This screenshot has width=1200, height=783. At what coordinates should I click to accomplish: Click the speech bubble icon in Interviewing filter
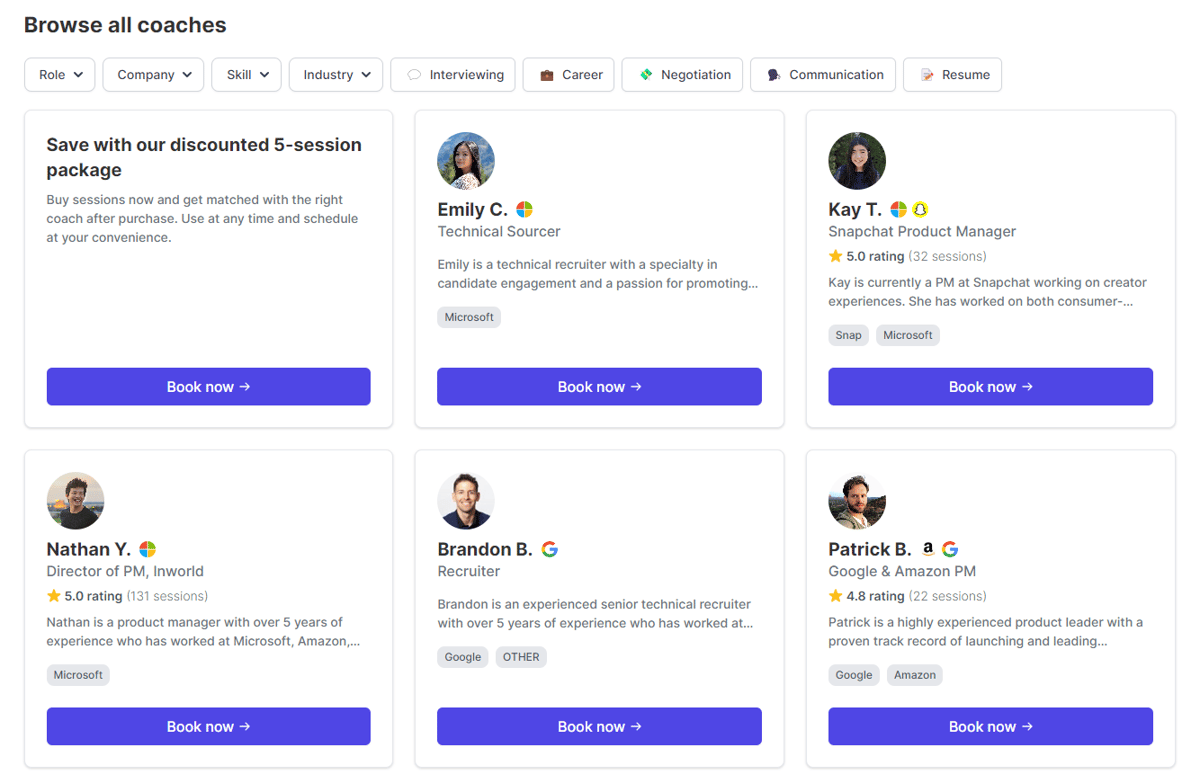414,75
